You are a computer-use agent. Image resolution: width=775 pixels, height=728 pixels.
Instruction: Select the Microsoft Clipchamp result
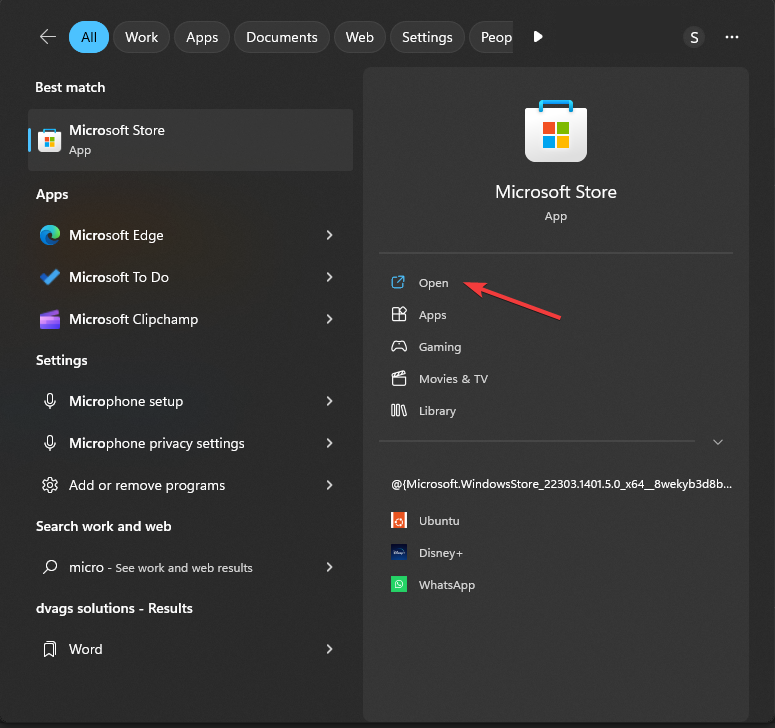click(132, 319)
